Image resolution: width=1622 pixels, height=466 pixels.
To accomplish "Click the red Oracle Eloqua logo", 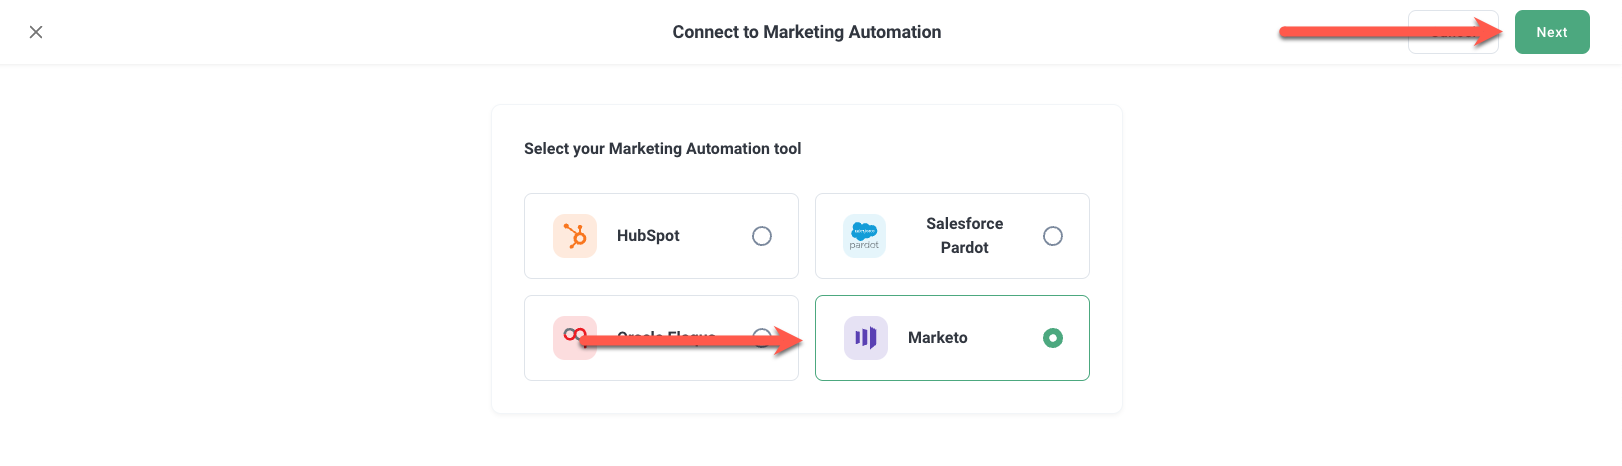I will [x=574, y=337].
